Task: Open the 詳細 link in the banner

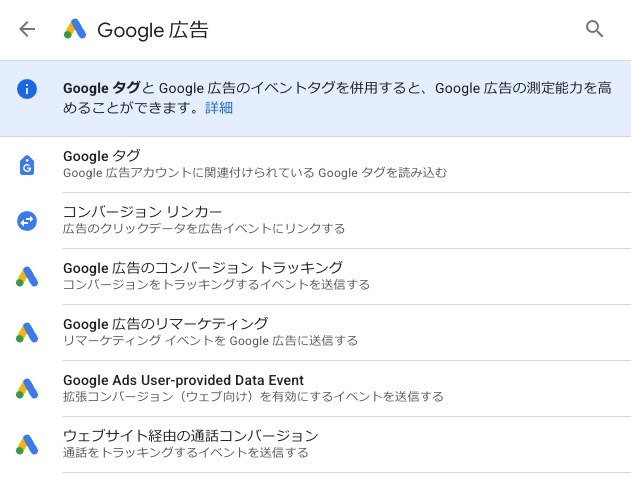Action: [219, 108]
